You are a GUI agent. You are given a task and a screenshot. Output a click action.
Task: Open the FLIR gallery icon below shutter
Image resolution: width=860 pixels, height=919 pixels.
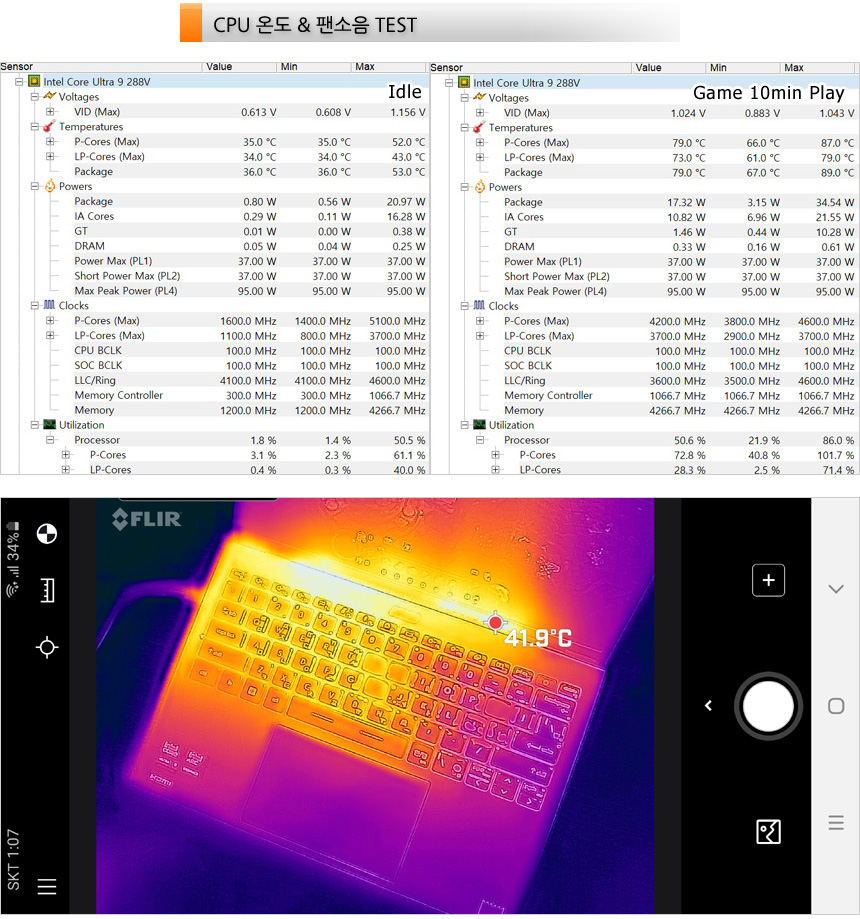coord(768,832)
